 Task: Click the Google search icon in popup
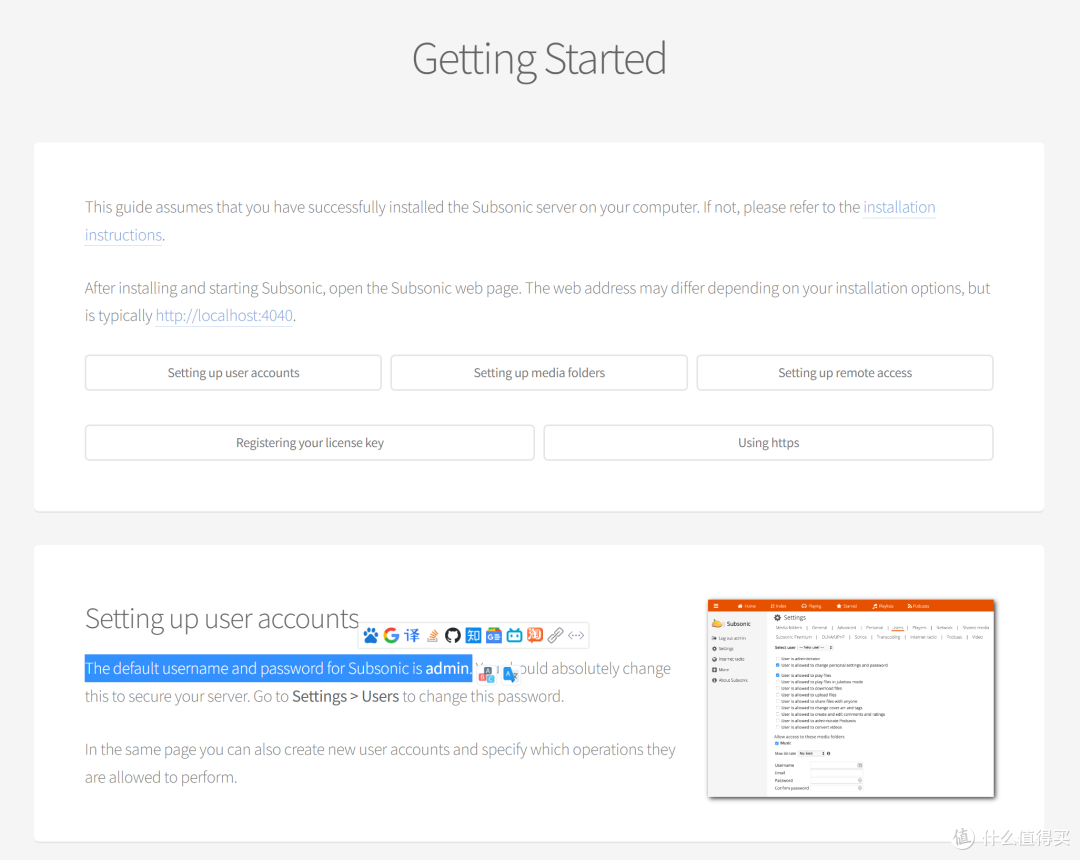pos(391,635)
